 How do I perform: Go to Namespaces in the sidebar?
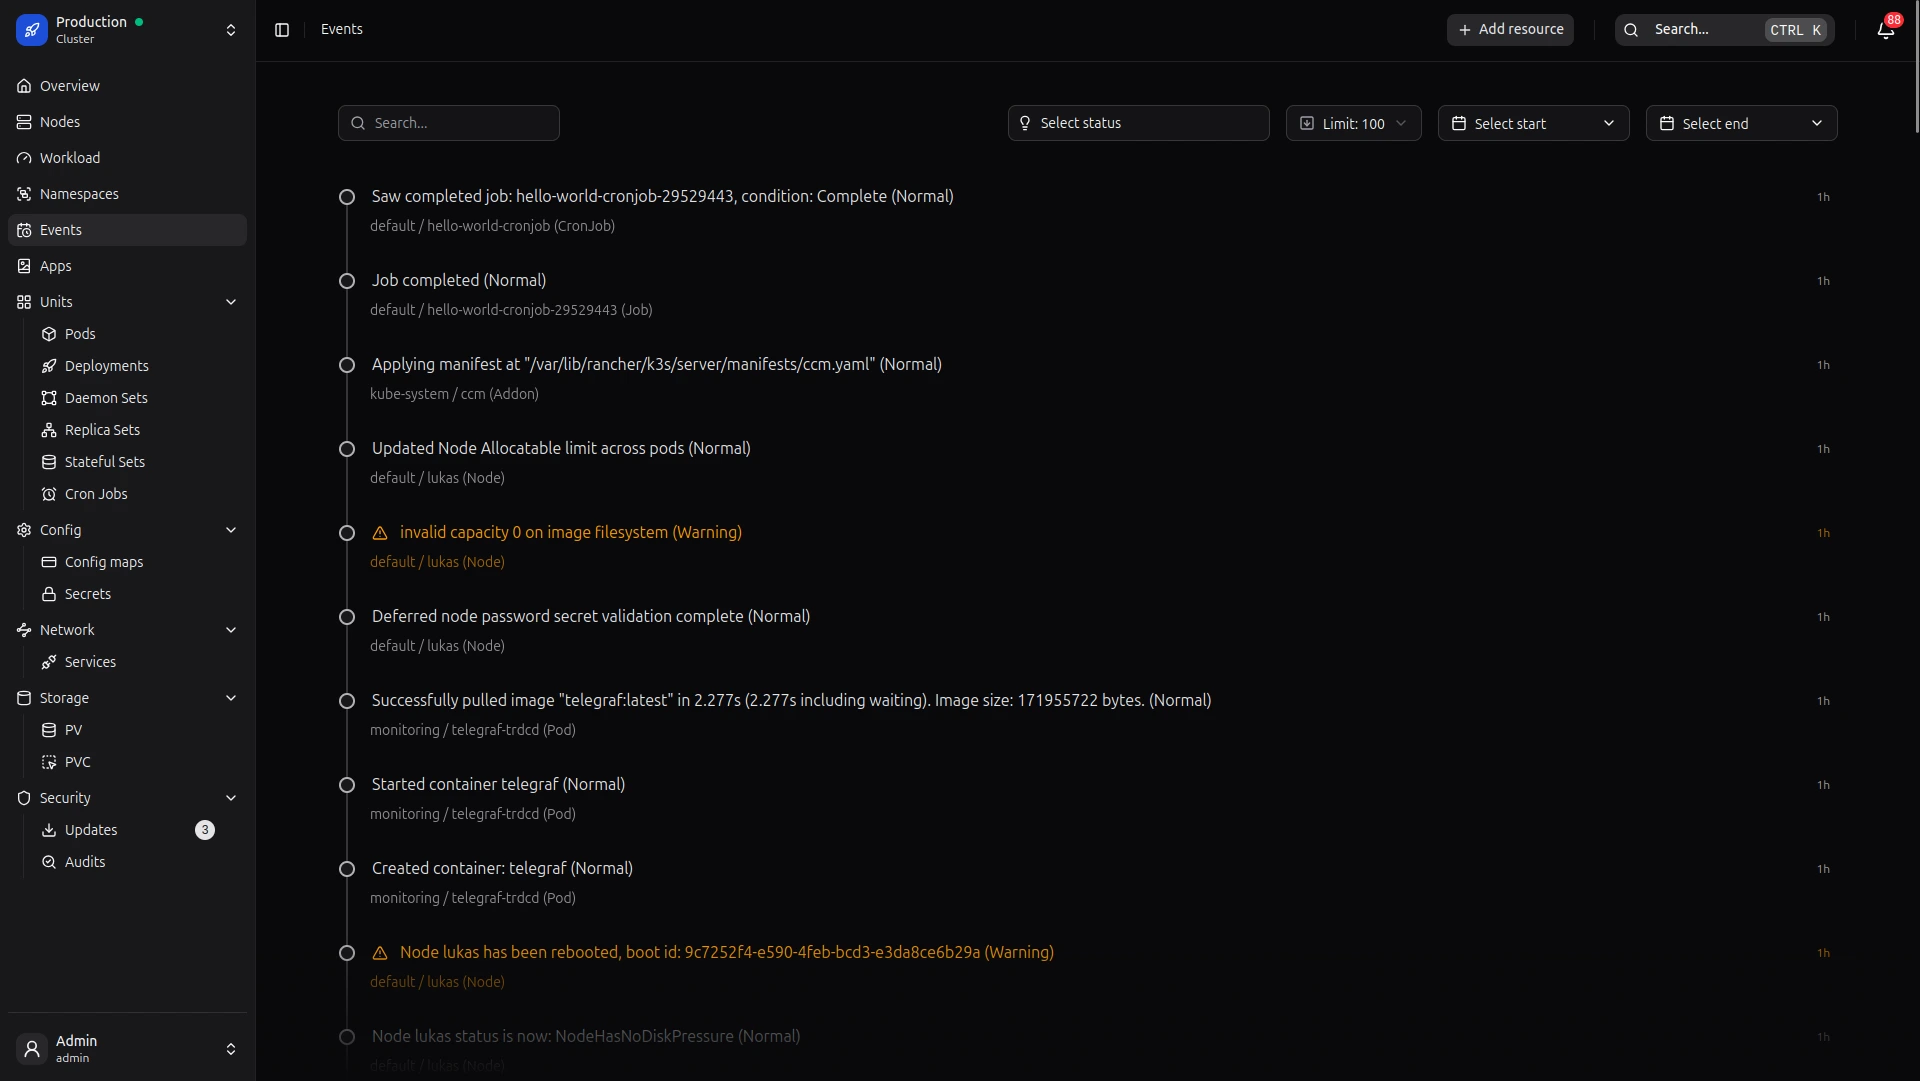click(79, 194)
